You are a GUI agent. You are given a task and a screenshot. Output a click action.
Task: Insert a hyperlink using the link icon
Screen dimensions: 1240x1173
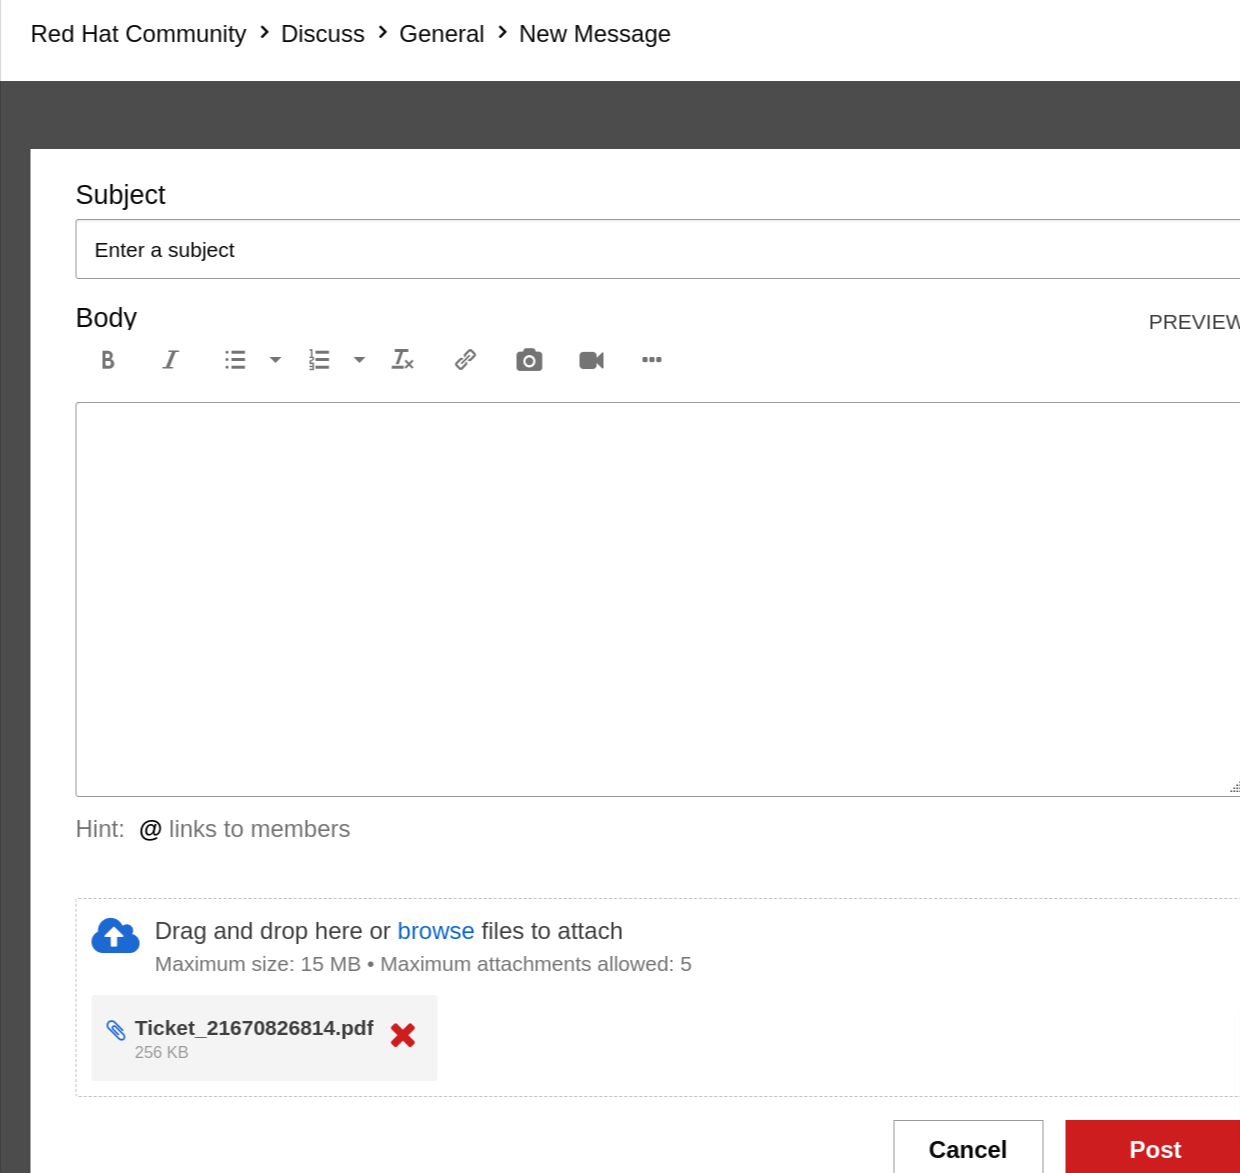(465, 359)
